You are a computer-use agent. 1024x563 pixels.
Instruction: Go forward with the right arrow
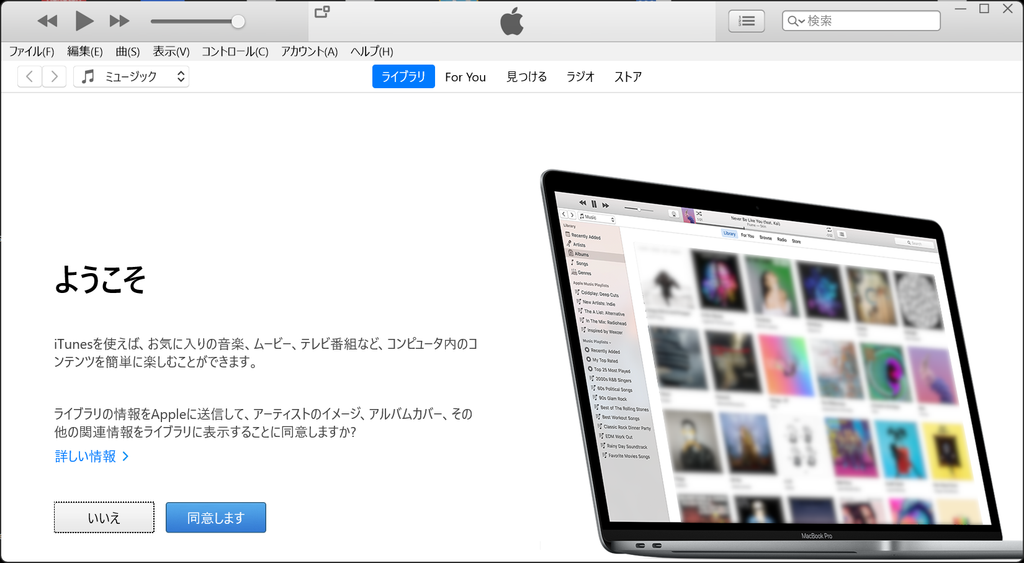pos(54,76)
